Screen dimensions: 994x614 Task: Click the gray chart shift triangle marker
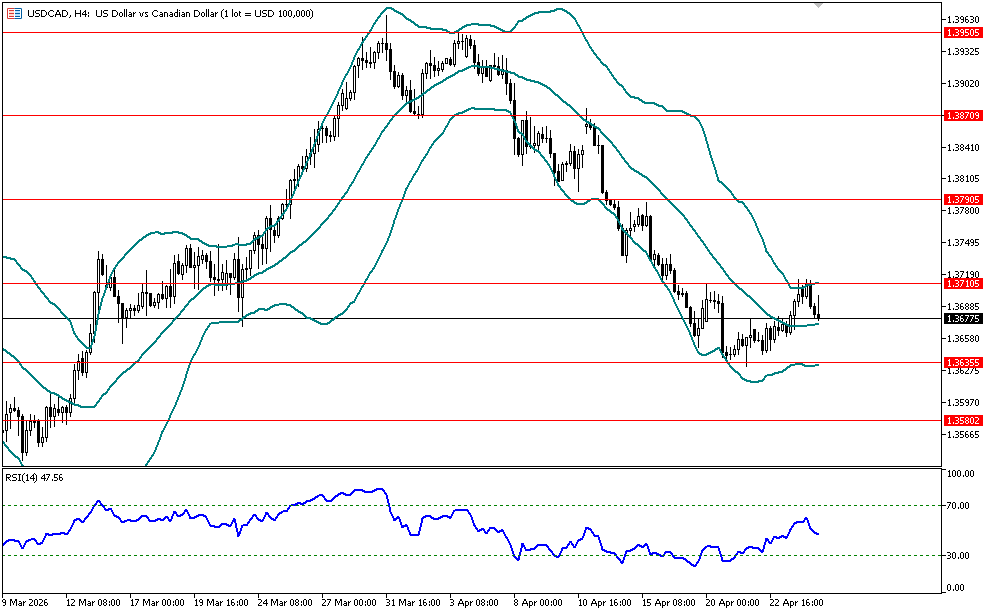coord(819,6)
